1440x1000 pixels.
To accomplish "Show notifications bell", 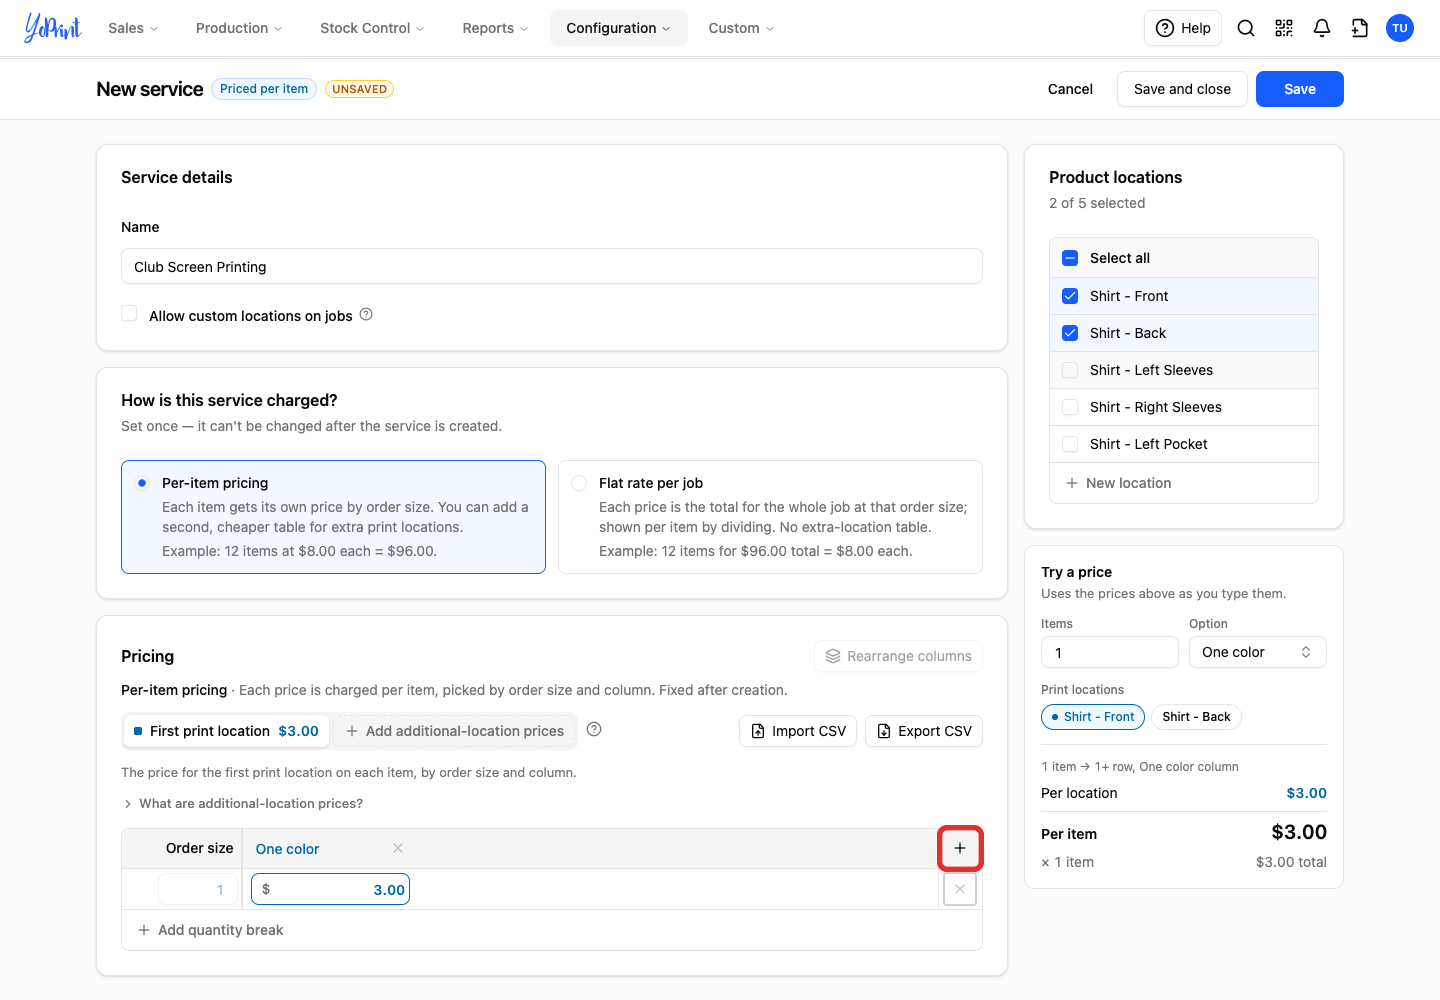I will tap(1322, 28).
